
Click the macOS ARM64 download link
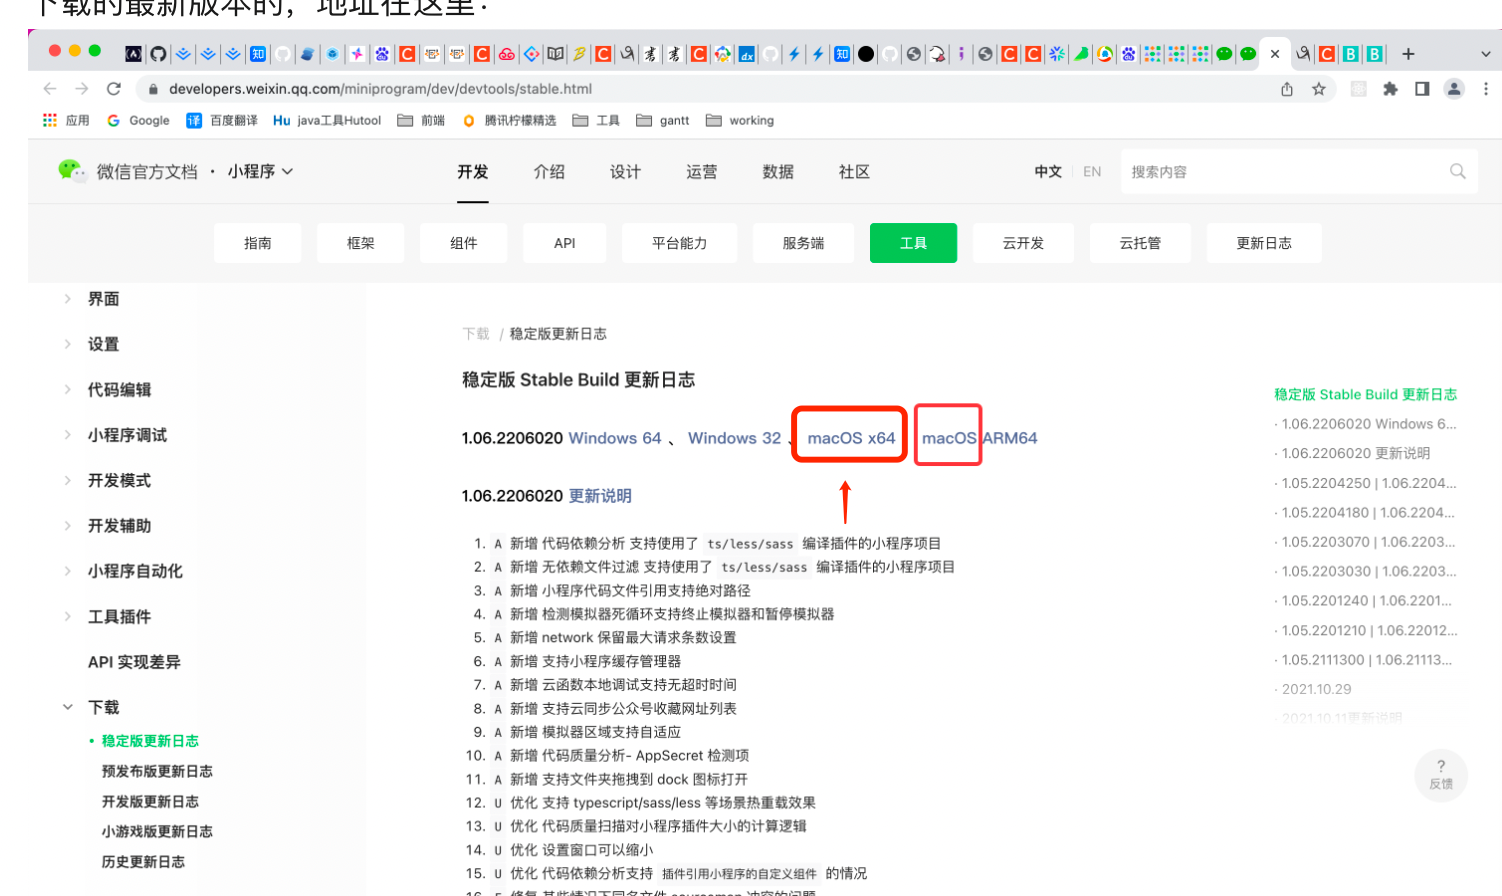(980, 438)
